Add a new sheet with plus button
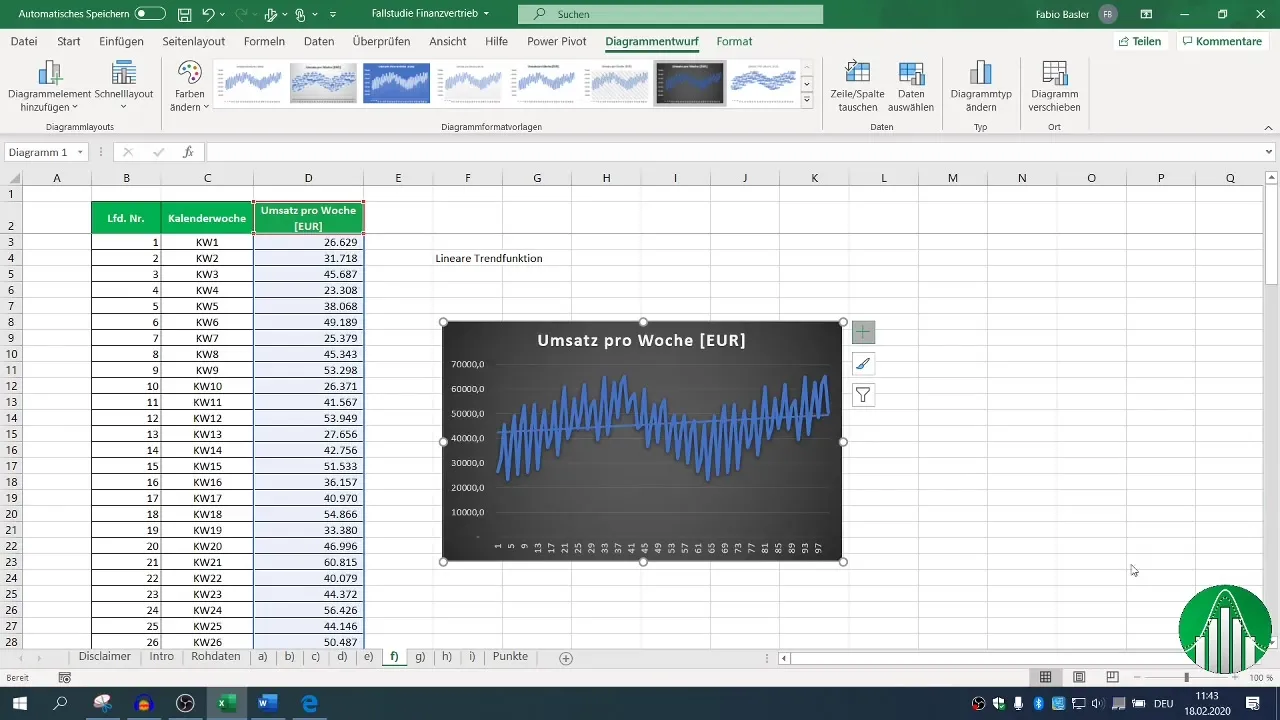This screenshot has height=720, width=1280. click(x=566, y=658)
